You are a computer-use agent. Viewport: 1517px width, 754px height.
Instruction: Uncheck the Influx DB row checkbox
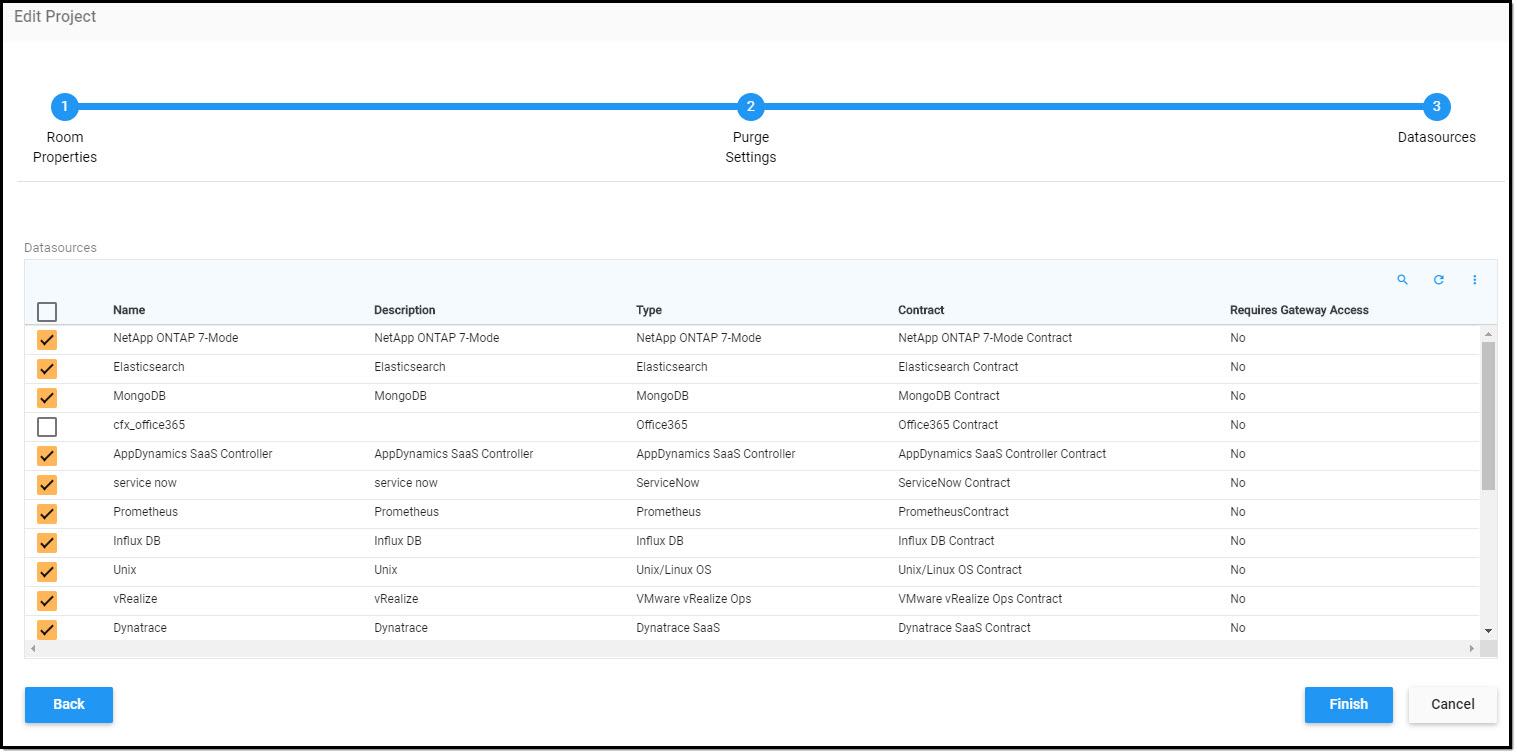point(47,543)
